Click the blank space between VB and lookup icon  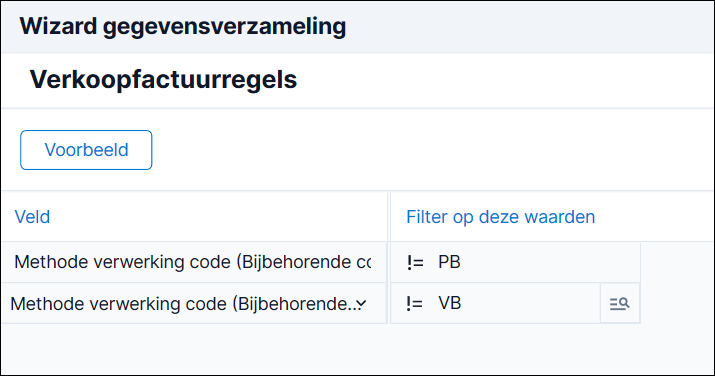pos(530,304)
